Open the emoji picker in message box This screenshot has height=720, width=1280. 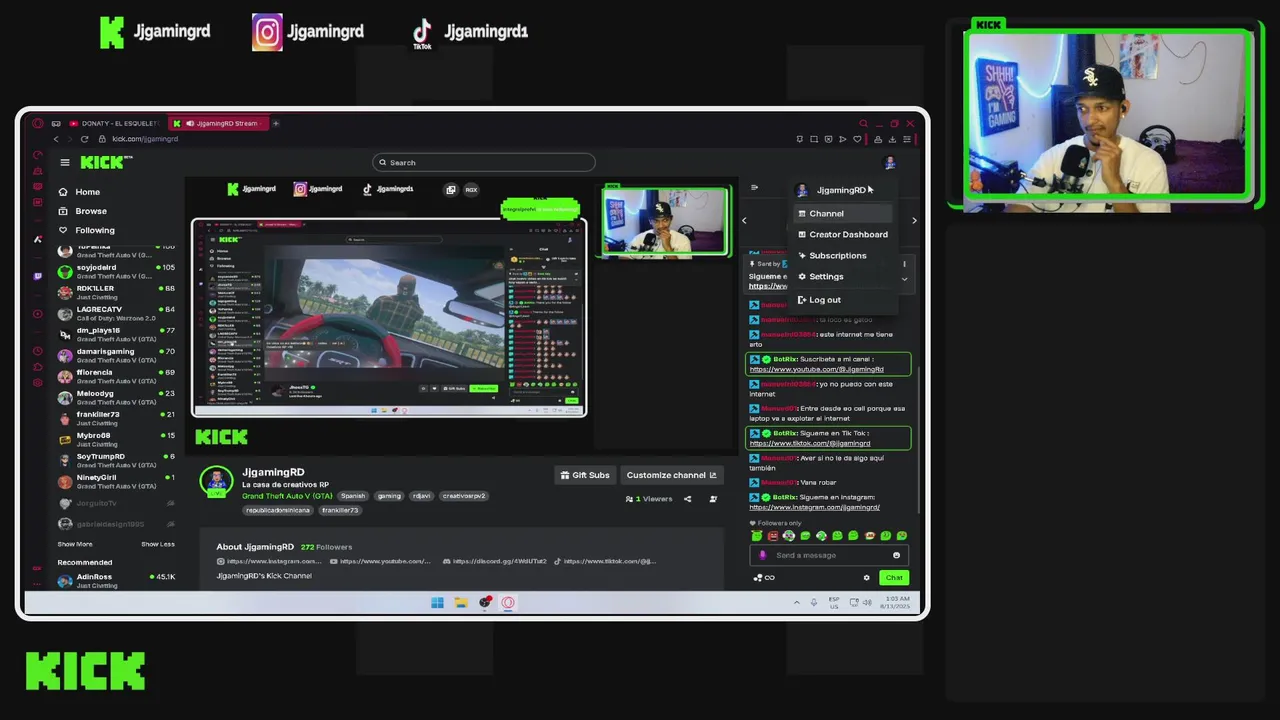point(896,555)
